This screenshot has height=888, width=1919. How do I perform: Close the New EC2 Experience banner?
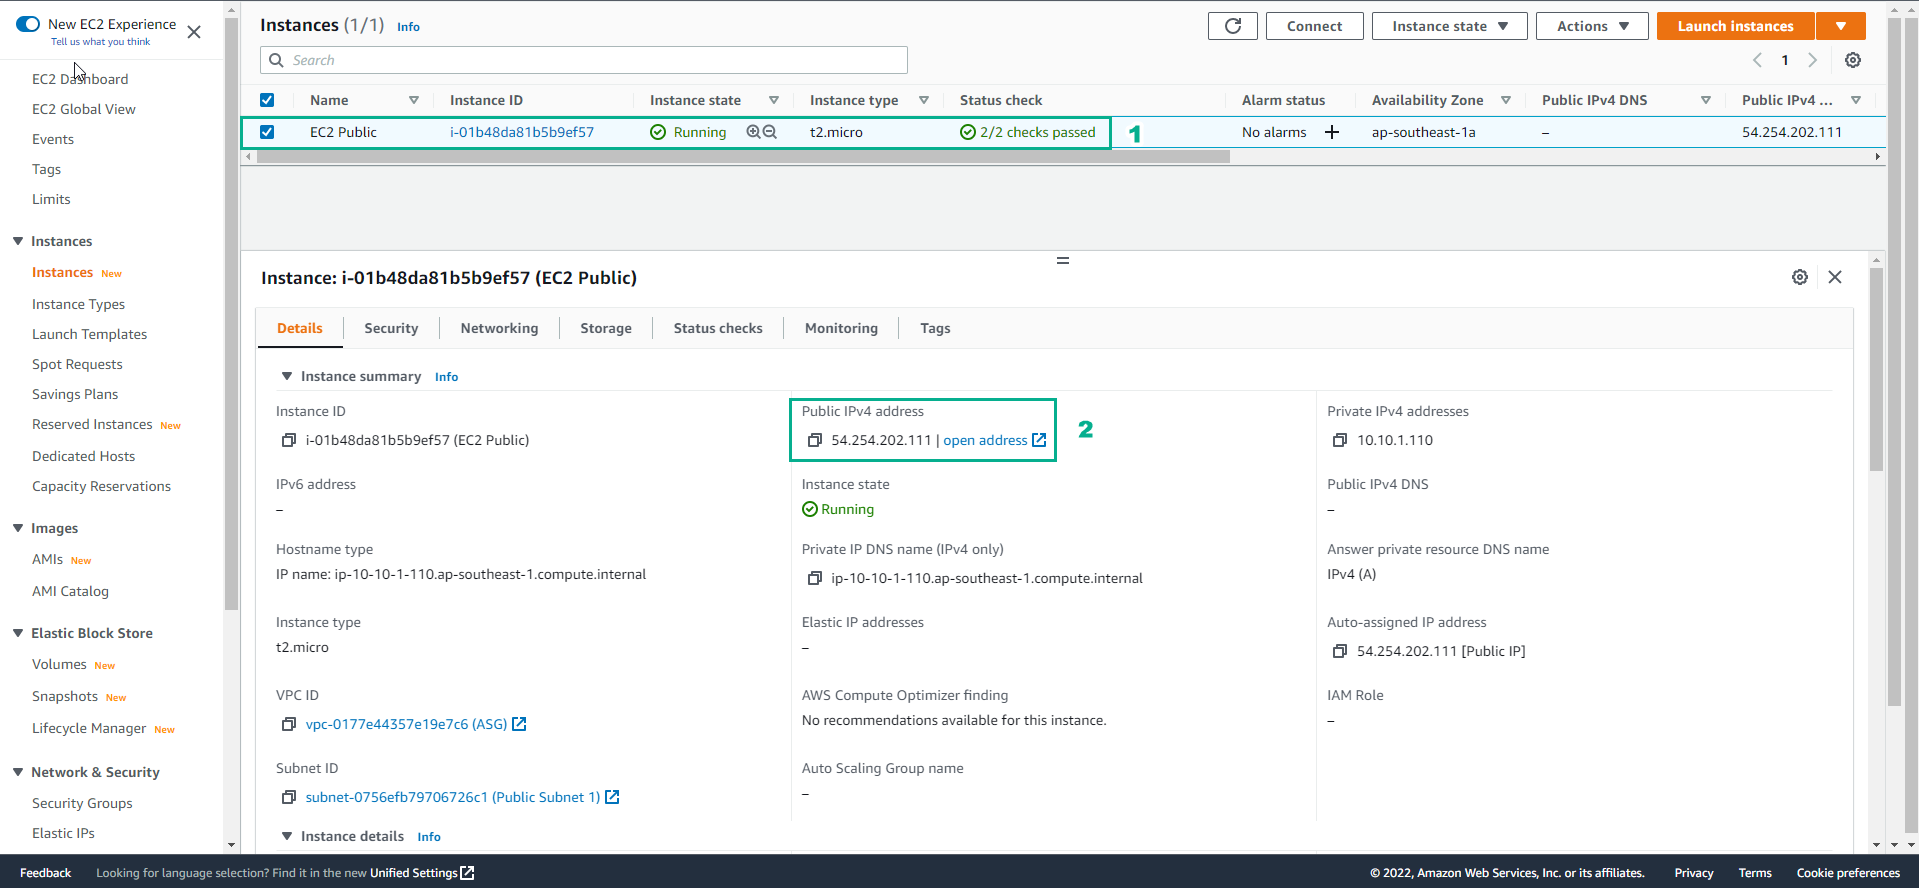pyautogui.click(x=194, y=32)
